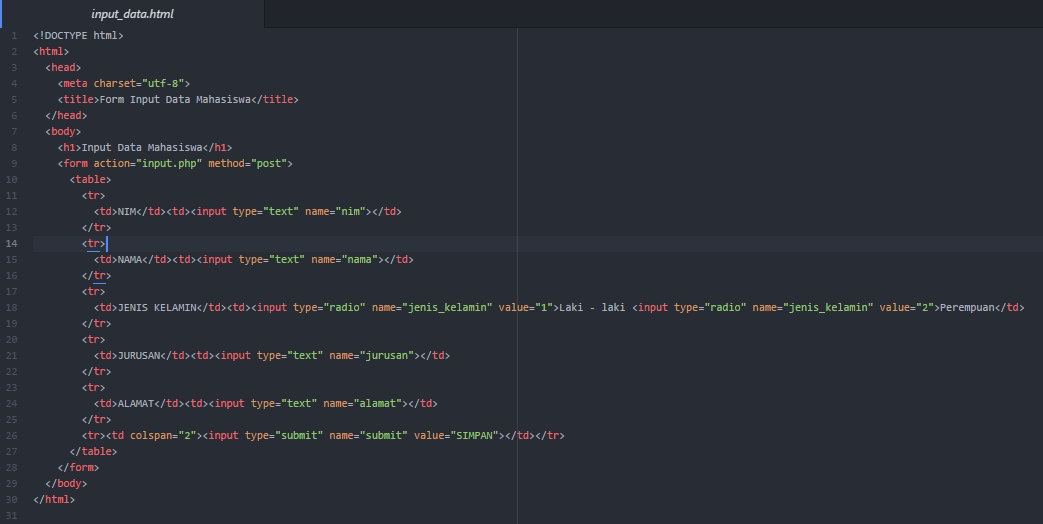Click the method "post" value
This screenshot has height=524, width=1043.
tap(269, 164)
